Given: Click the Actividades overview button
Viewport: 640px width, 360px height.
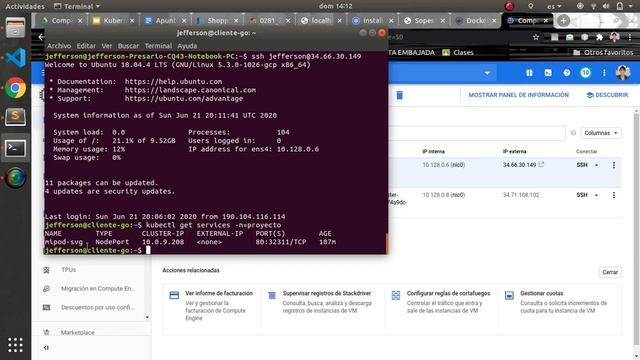Looking at the screenshot, I should [x=25, y=6].
